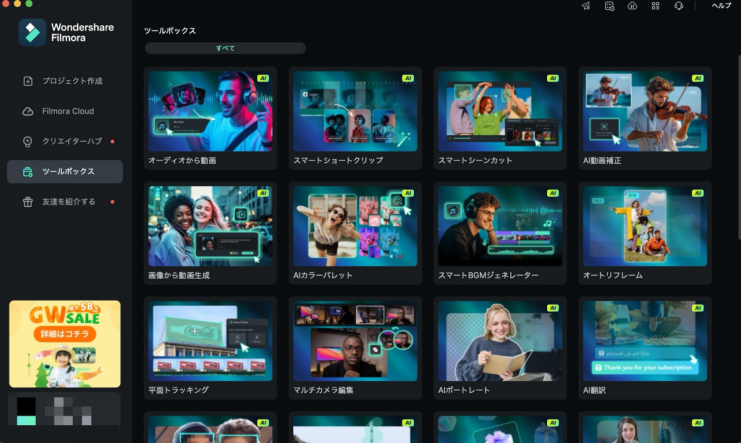Open the オートリフレーム tool card
The width and height of the screenshot is (742, 443).
click(x=645, y=233)
